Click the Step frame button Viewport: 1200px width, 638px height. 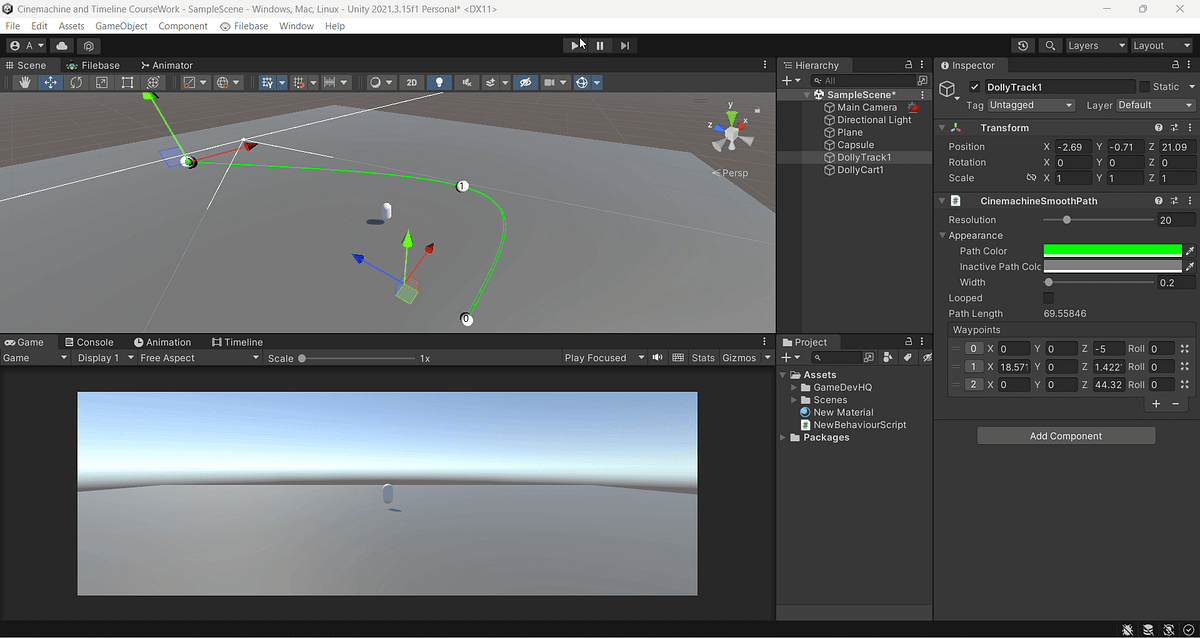(x=625, y=45)
